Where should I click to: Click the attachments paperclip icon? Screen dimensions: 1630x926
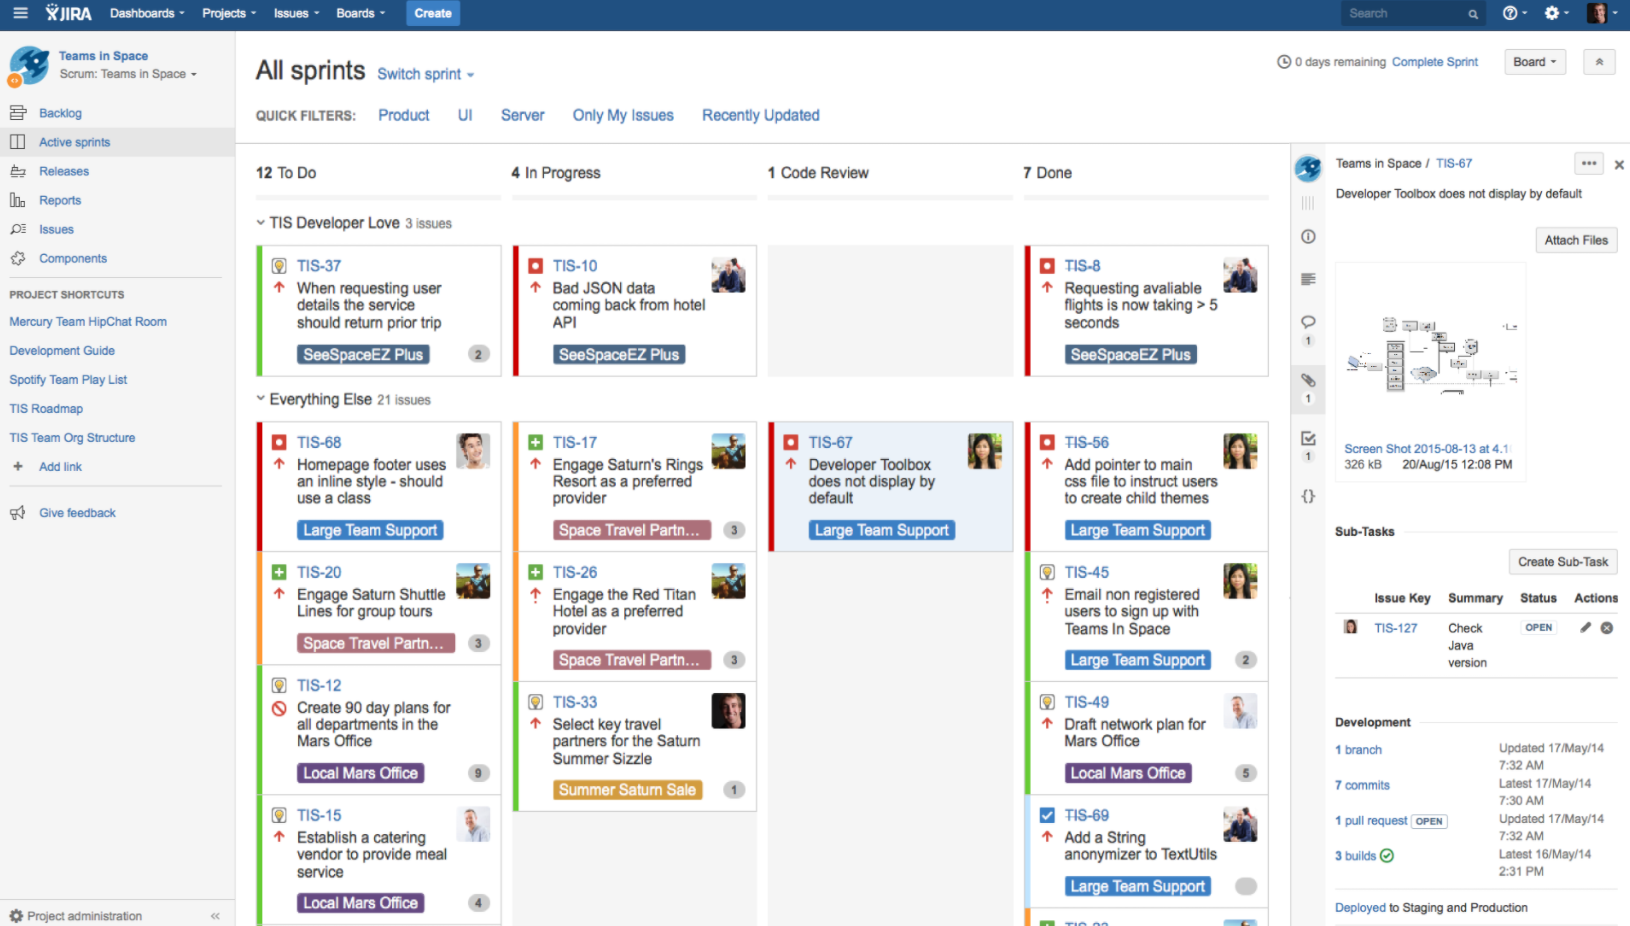(x=1308, y=380)
